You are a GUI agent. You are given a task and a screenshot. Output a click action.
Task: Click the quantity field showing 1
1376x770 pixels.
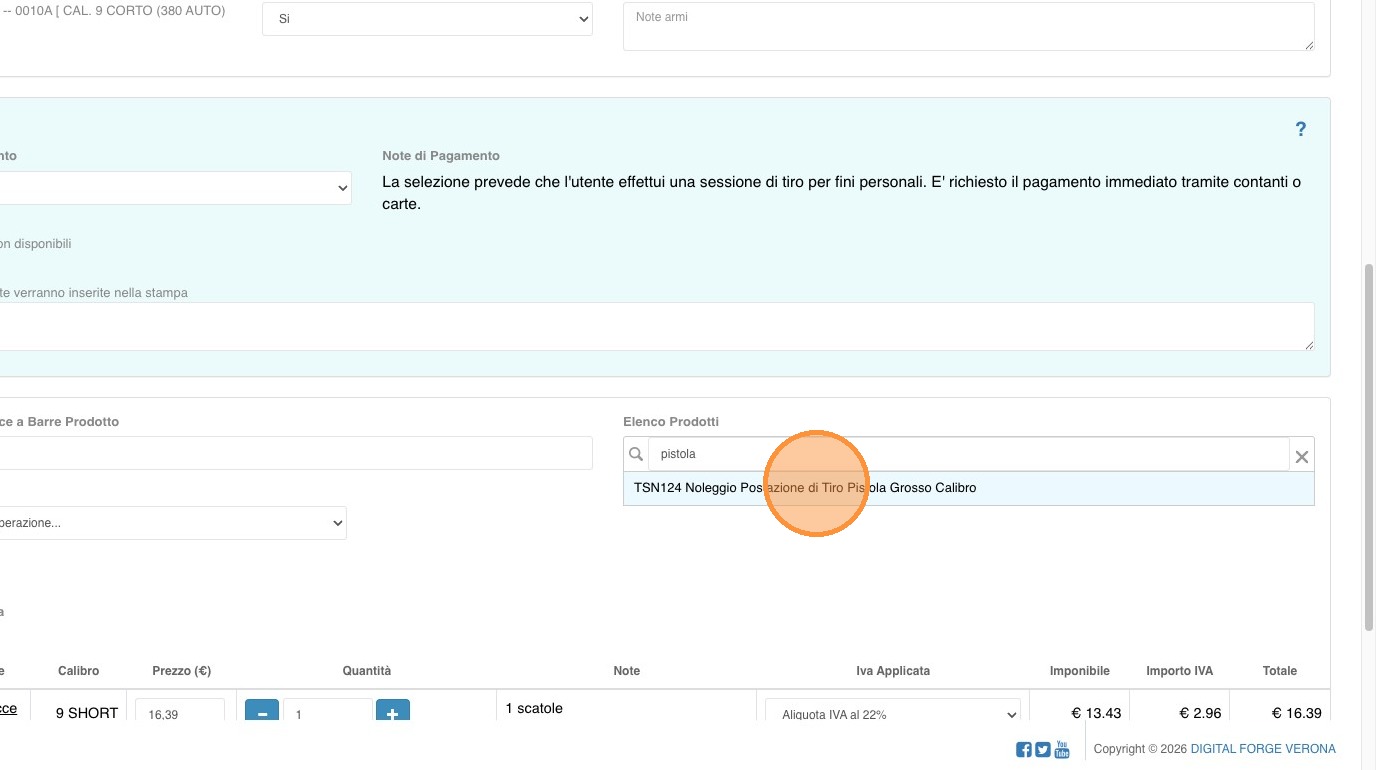click(327, 714)
